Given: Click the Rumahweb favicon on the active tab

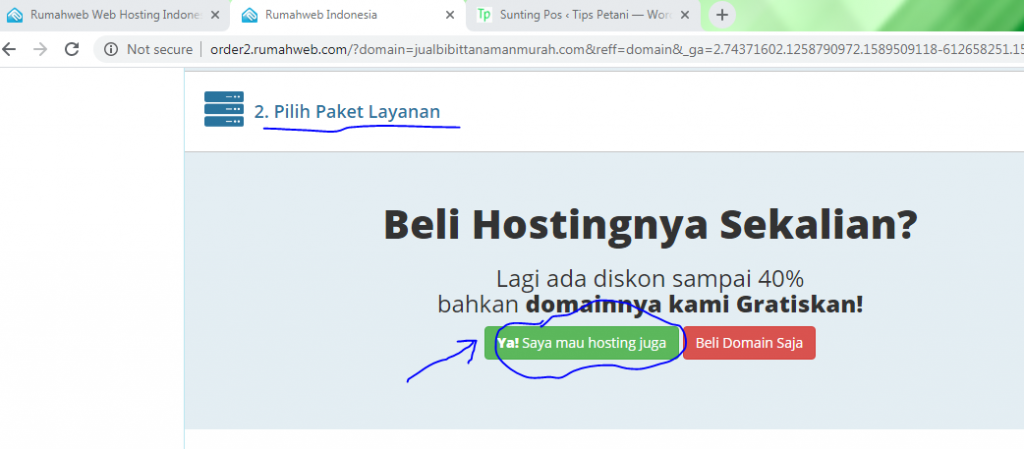Looking at the screenshot, I should tap(249, 15).
